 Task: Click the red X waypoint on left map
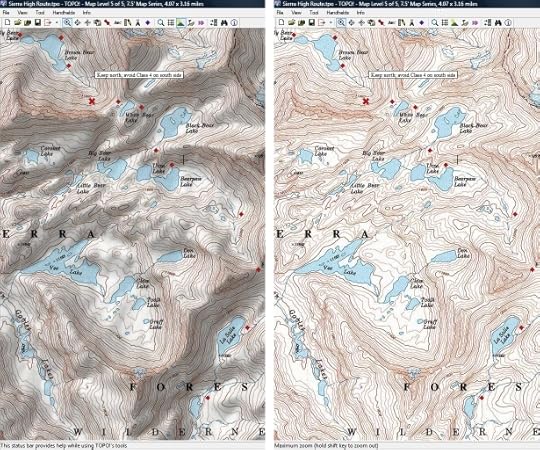[x=92, y=101]
